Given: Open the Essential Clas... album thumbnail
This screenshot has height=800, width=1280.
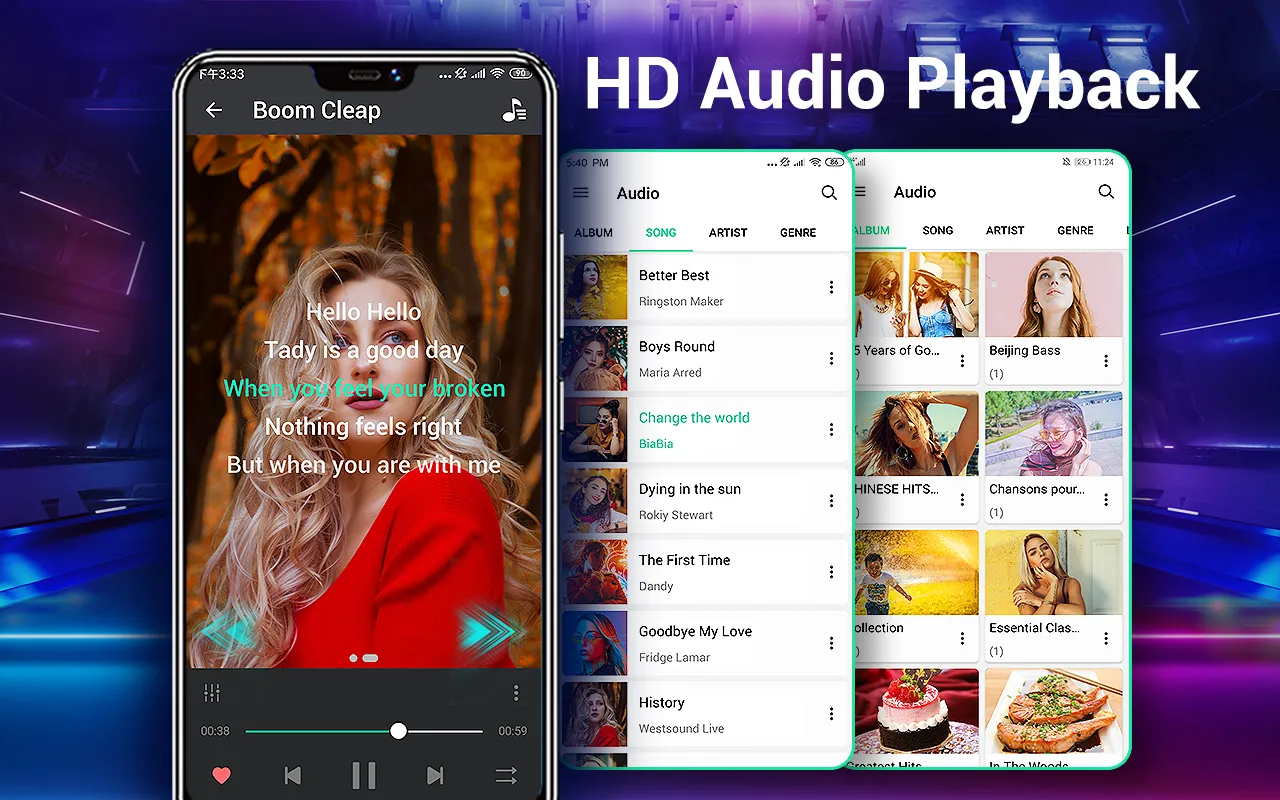Looking at the screenshot, I should coord(1053,572).
